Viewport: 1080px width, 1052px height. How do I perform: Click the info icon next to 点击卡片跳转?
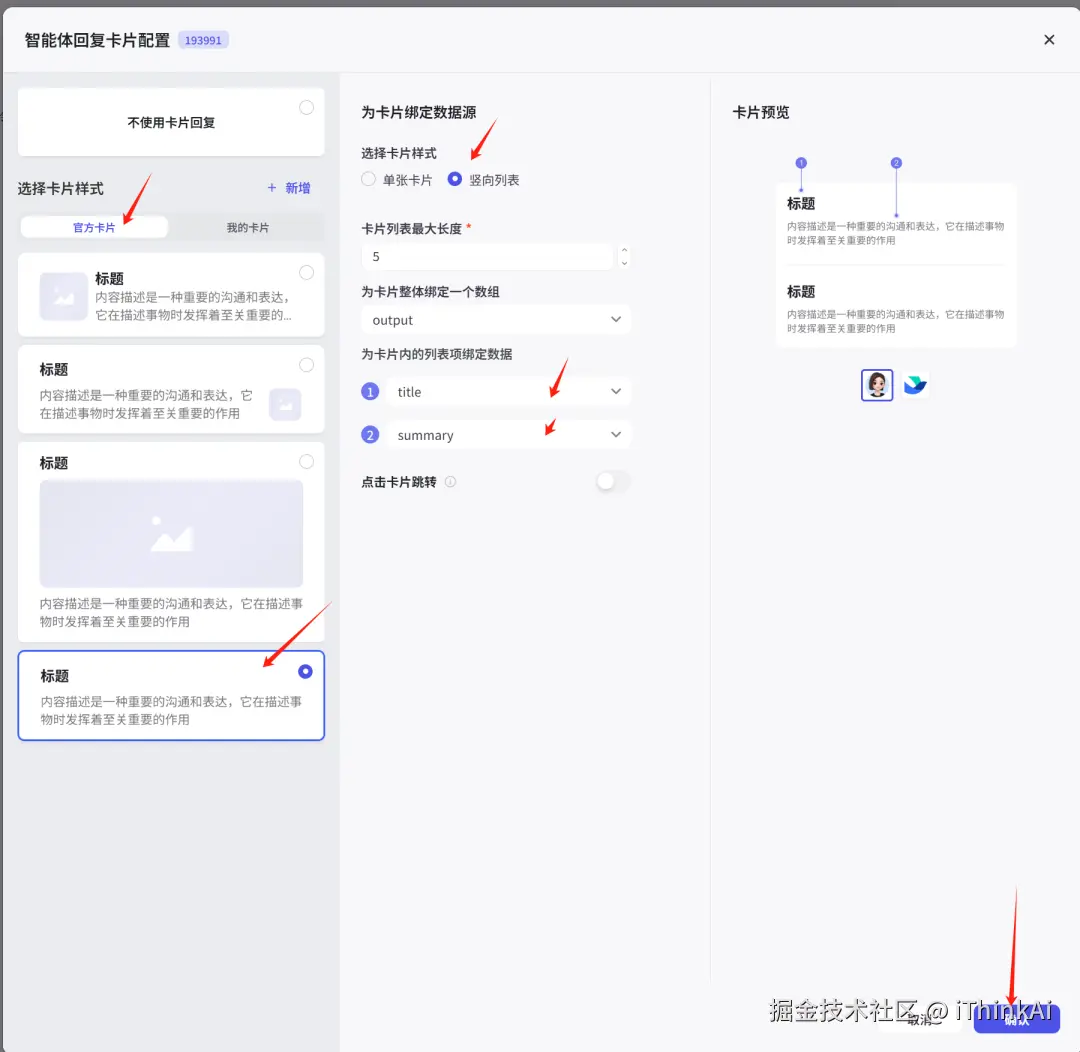pyautogui.click(x=450, y=481)
